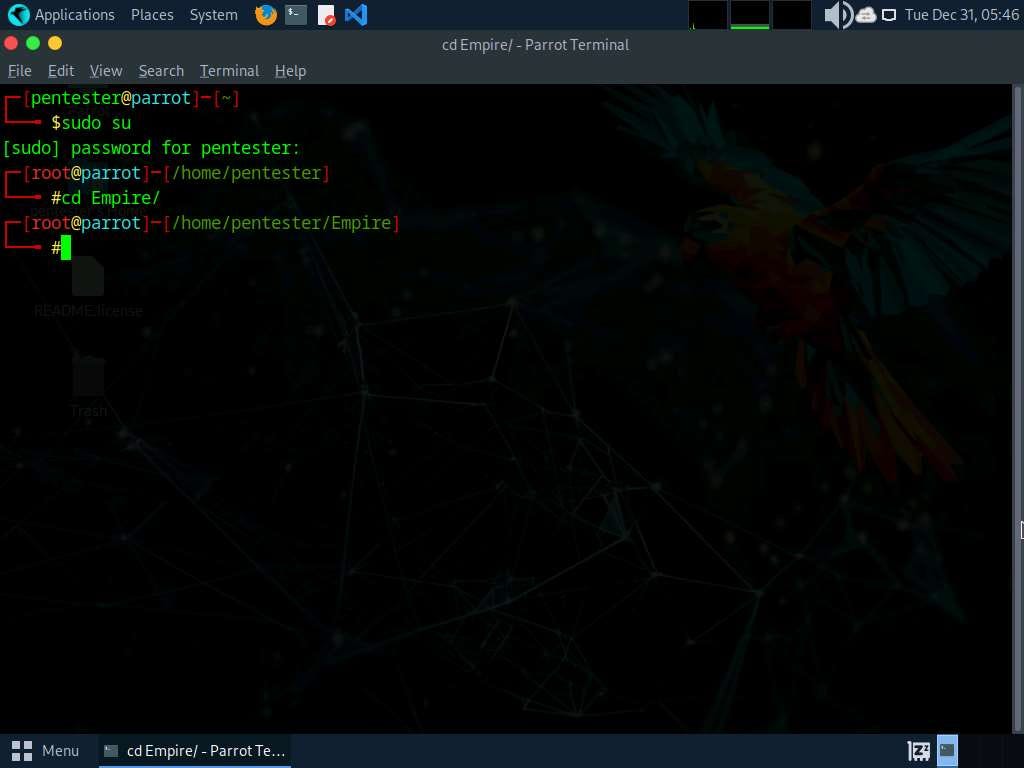Click the Parrot logo Applications icon
1024x768 pixels.
coord(18,14)
